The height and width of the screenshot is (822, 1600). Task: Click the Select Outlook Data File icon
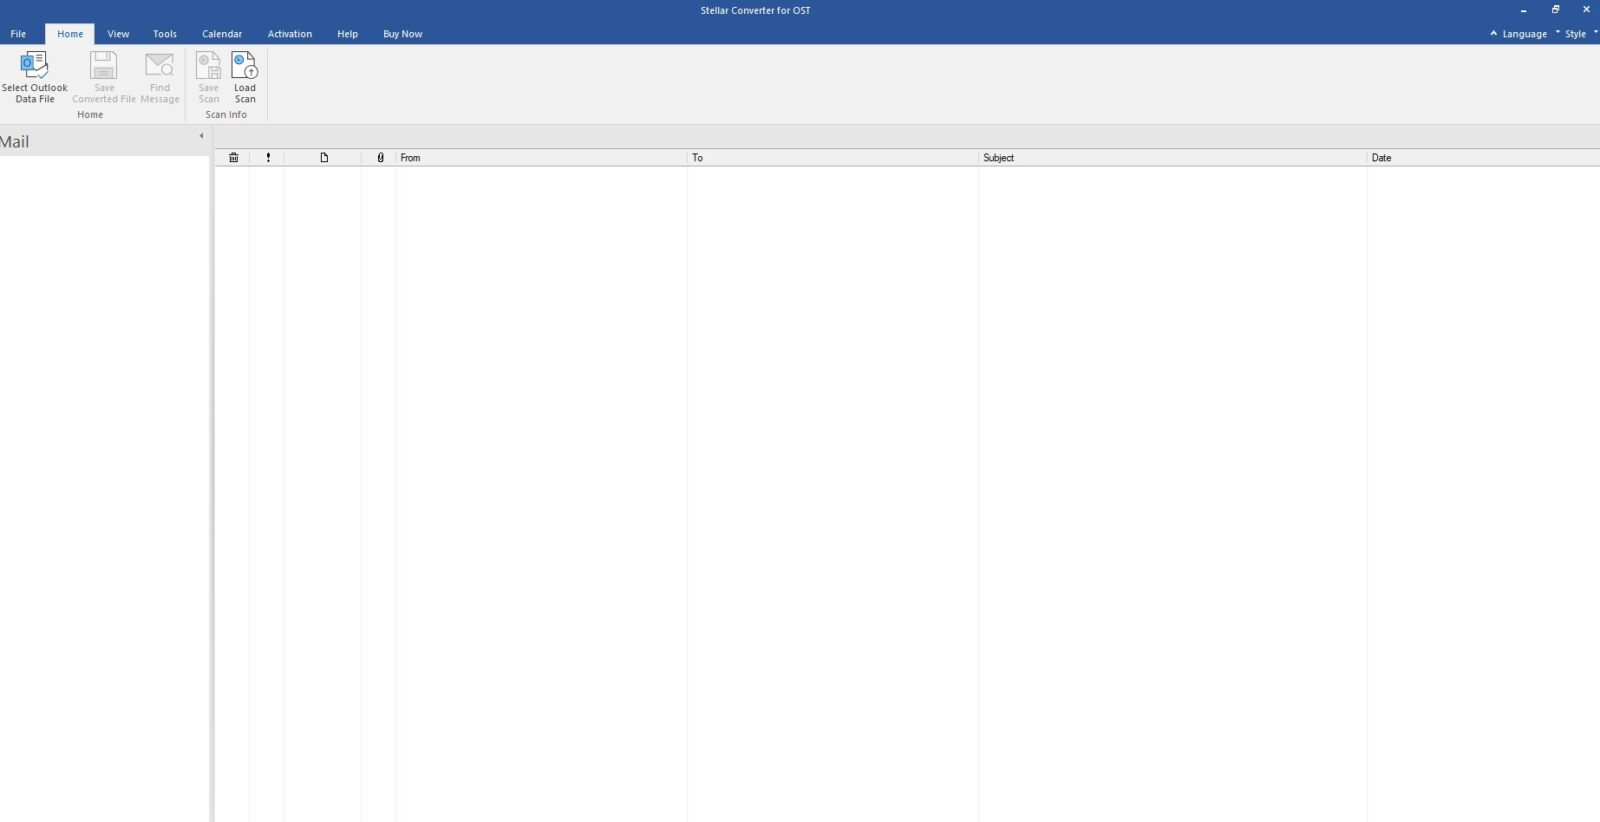point(35,66)
